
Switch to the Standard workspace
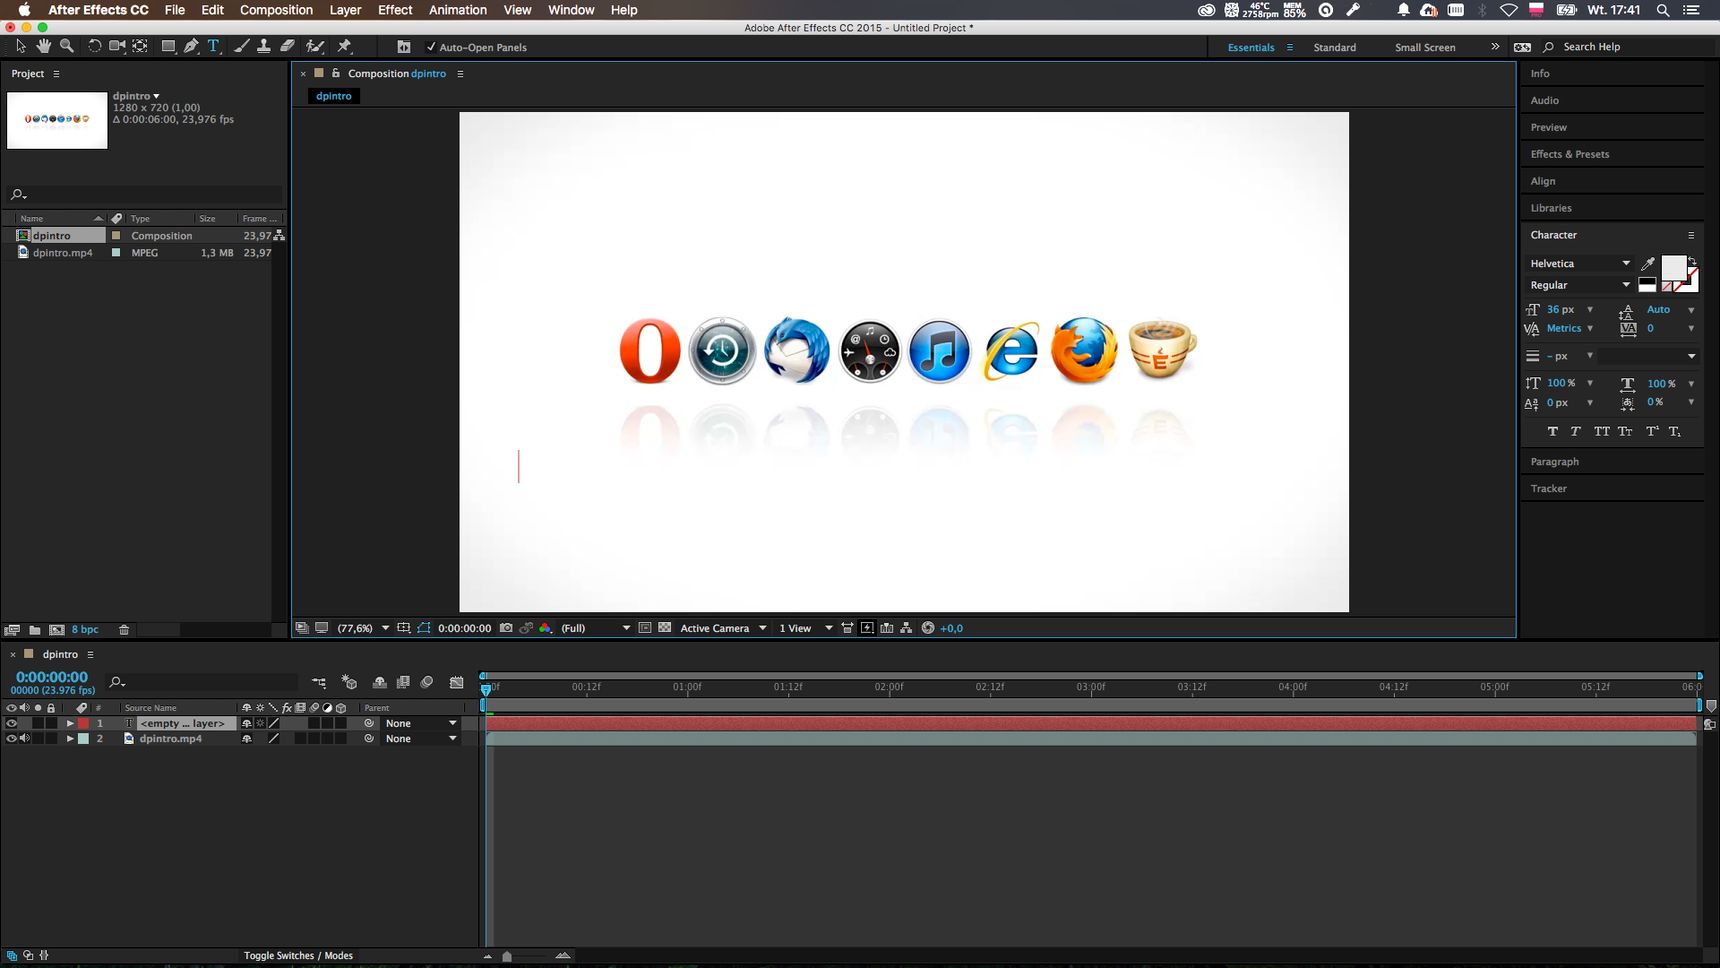pos(1335,47)
